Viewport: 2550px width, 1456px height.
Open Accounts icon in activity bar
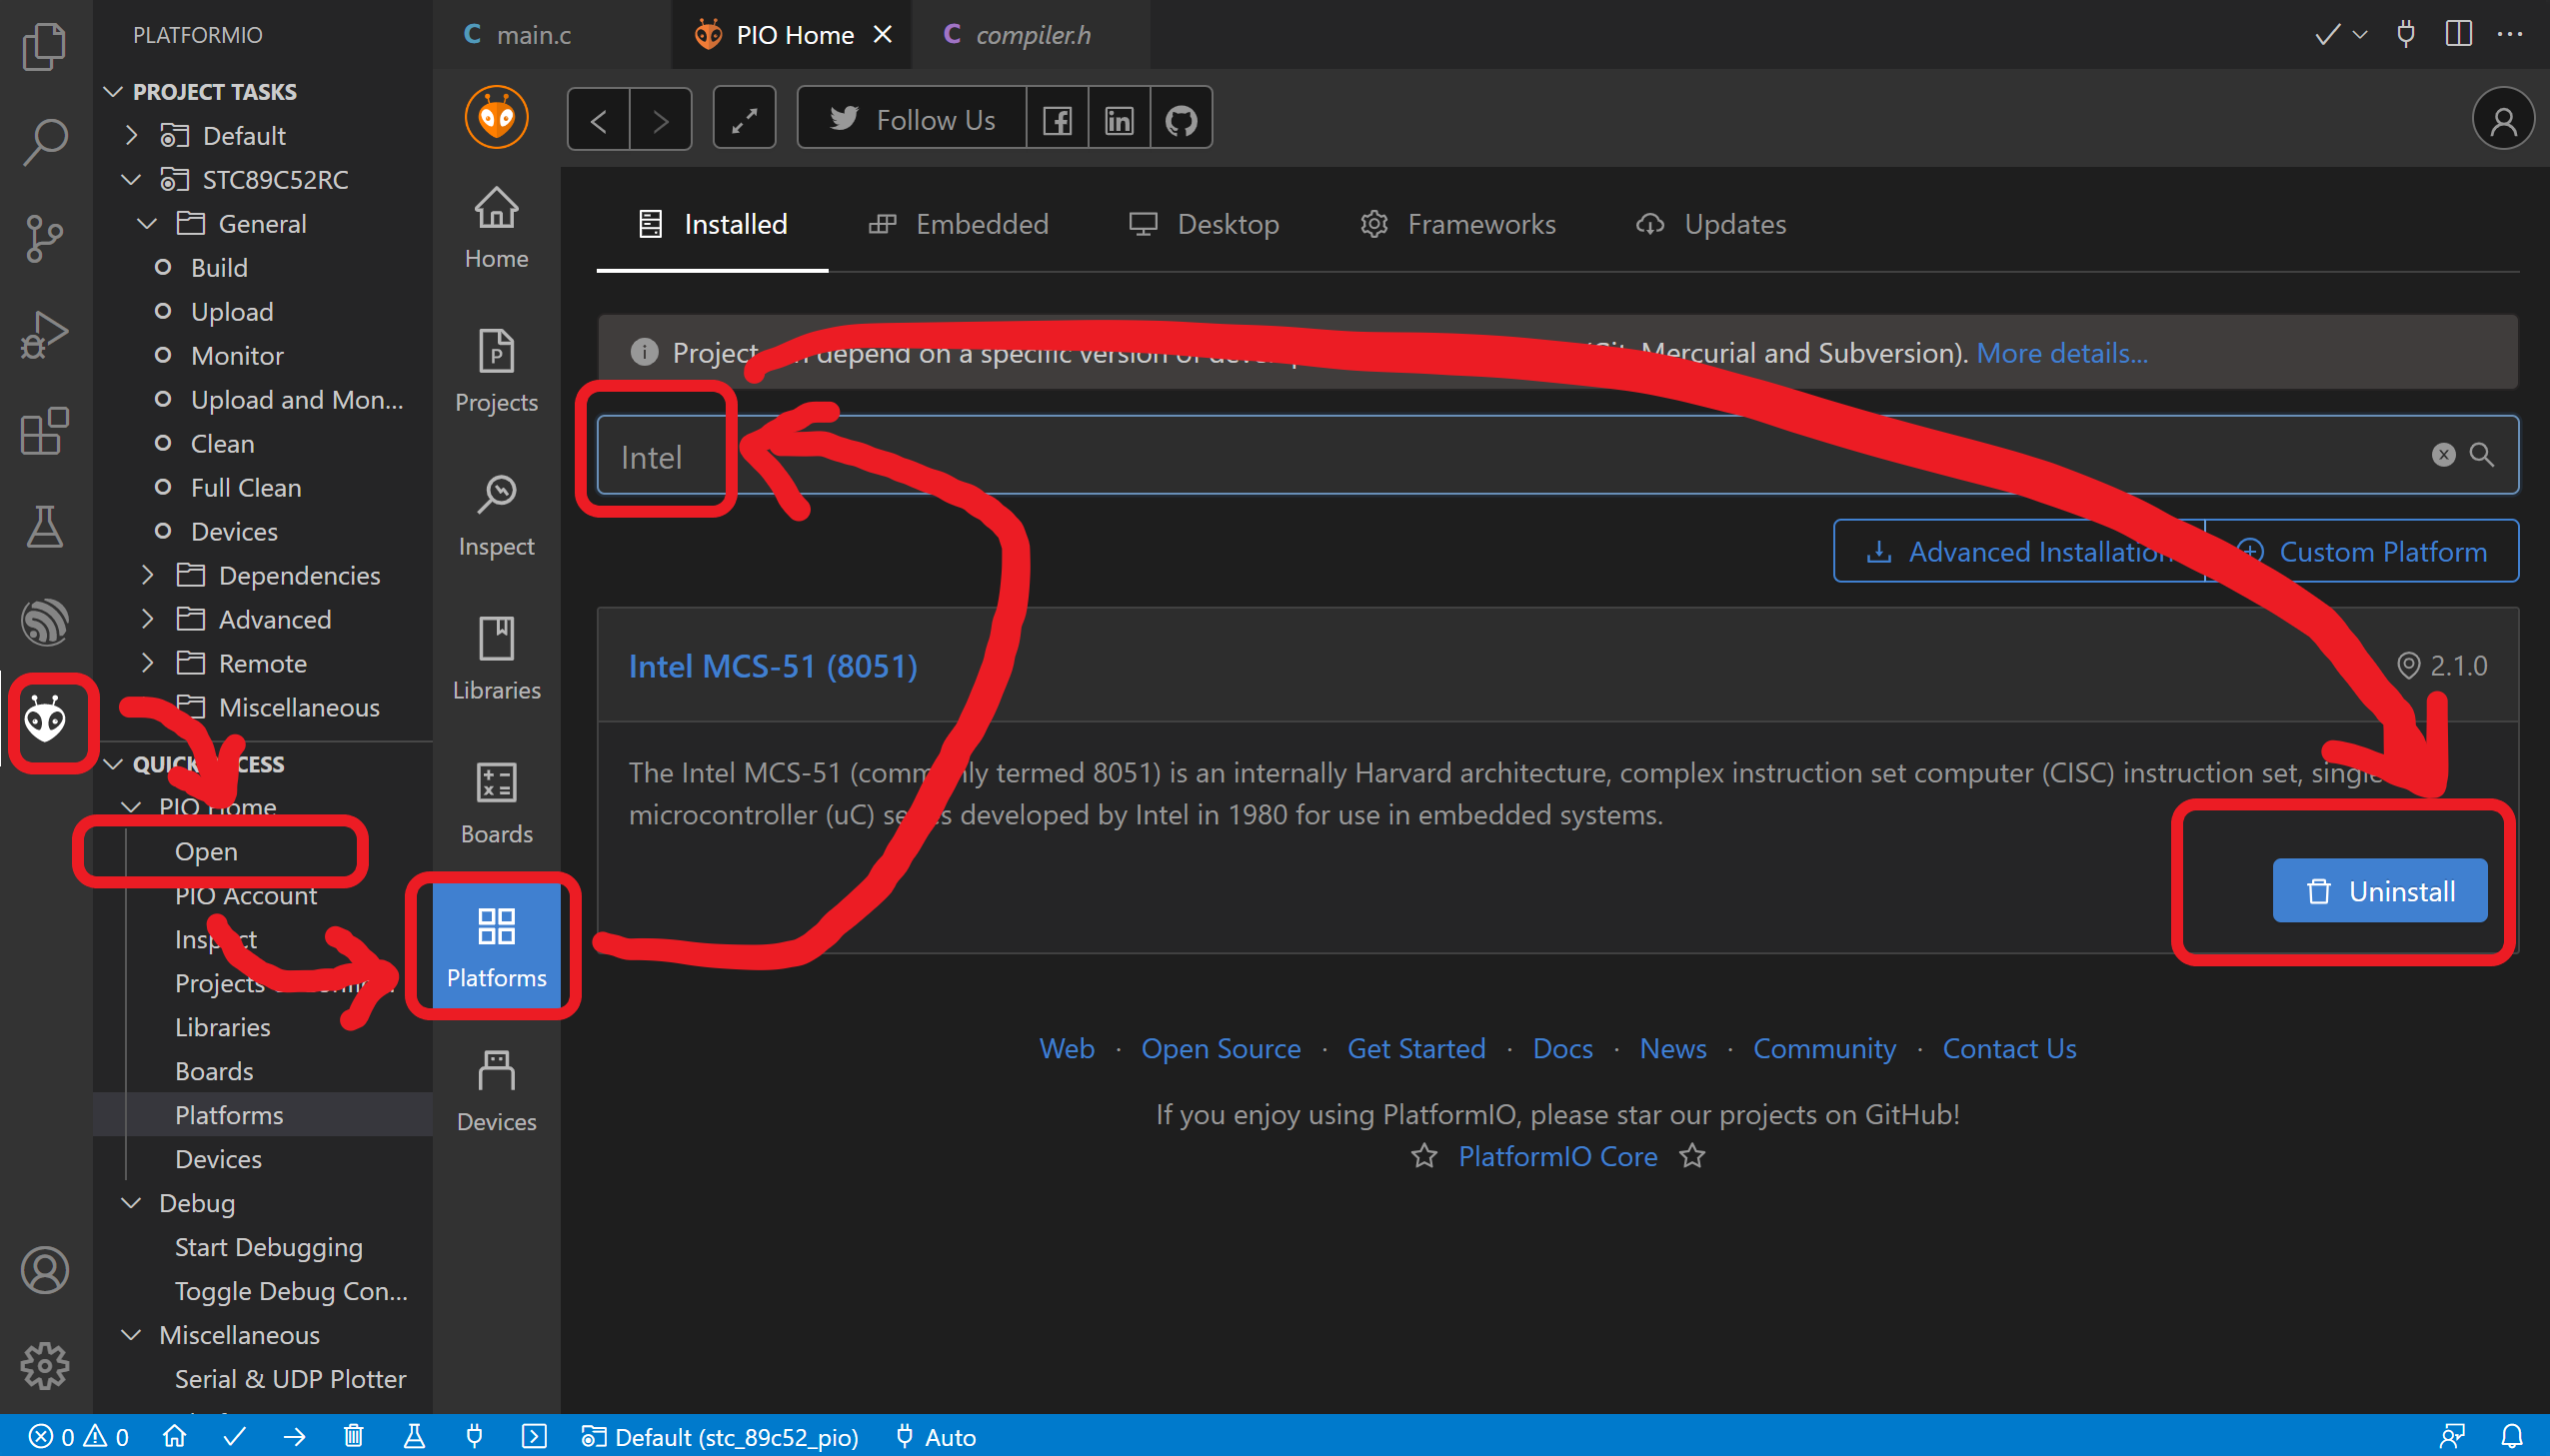coord(45,1270)
